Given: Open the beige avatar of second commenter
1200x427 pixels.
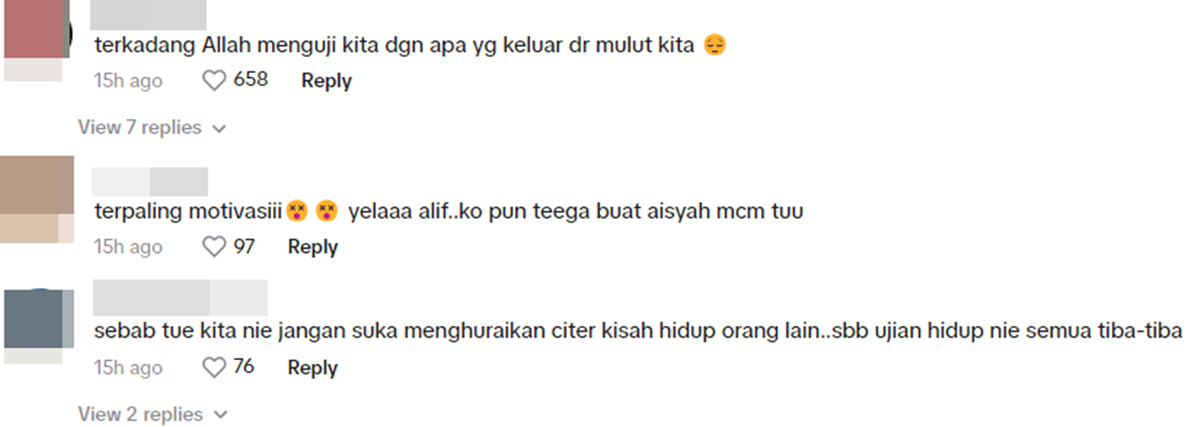Looking at the screenshot, I should (x=38, y=185).
